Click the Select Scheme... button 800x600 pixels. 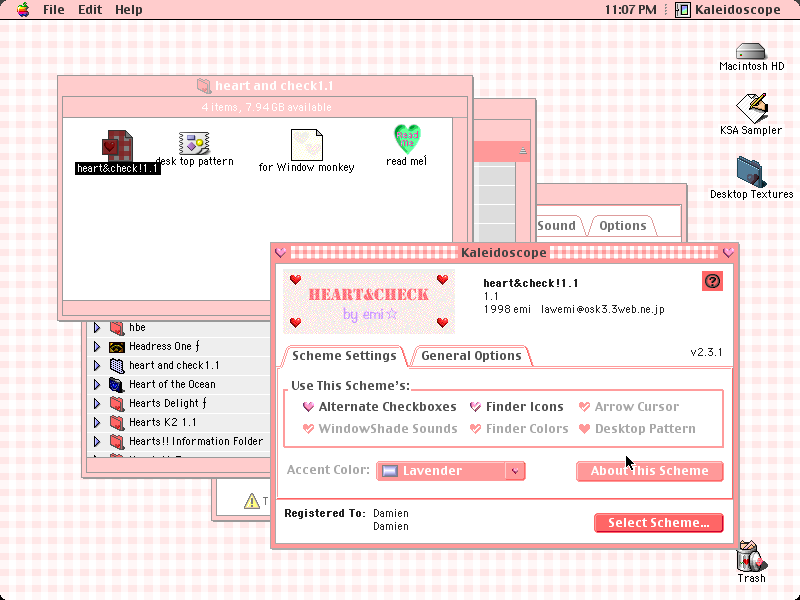click(x=659, y=523)
